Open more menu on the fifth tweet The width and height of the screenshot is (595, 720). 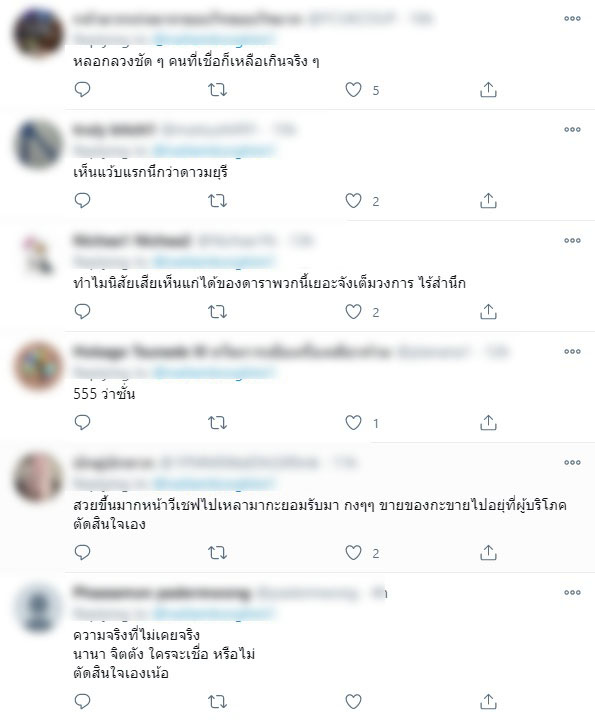[572, 462]
